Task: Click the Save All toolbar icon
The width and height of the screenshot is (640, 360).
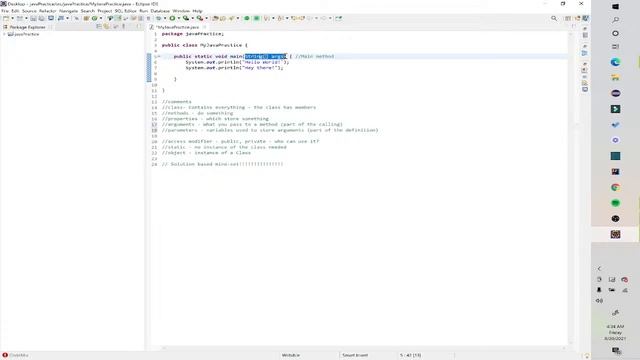Action: (x=41, y=18)
